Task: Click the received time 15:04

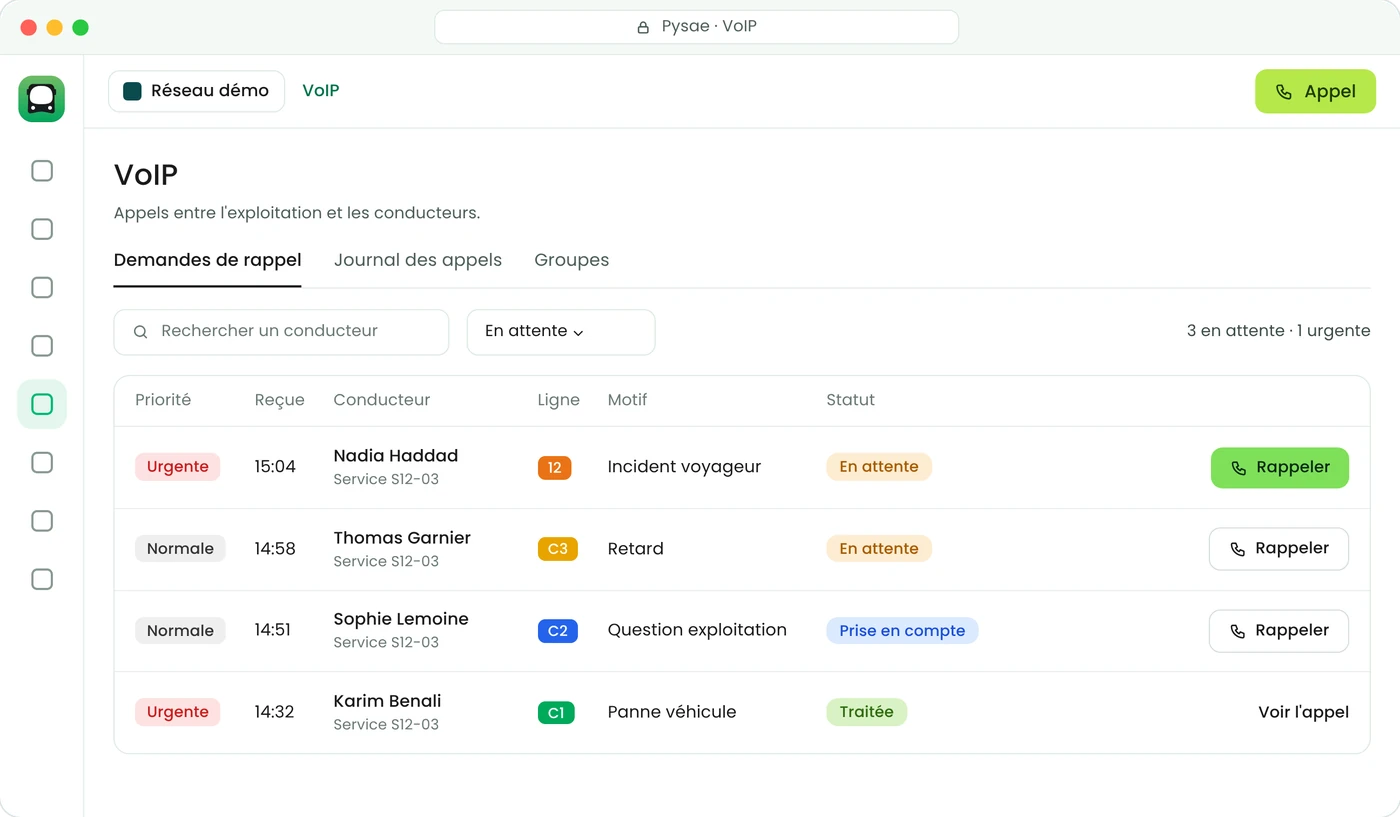Action: point(275,467)
